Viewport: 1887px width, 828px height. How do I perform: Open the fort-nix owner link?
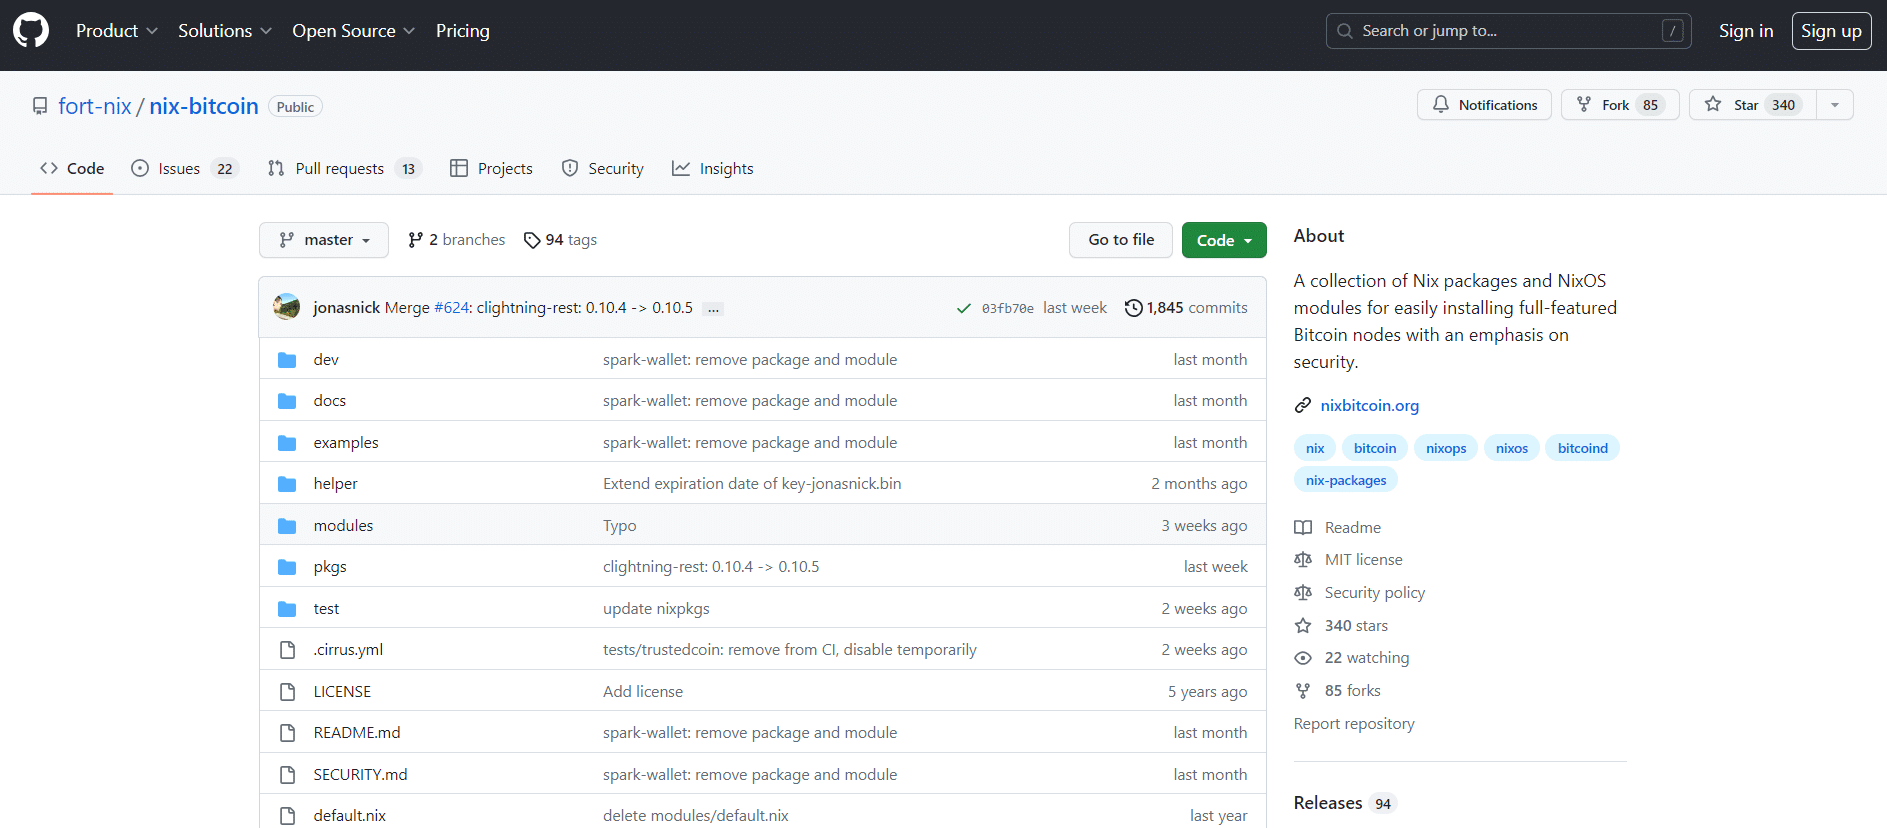point(95,106)
